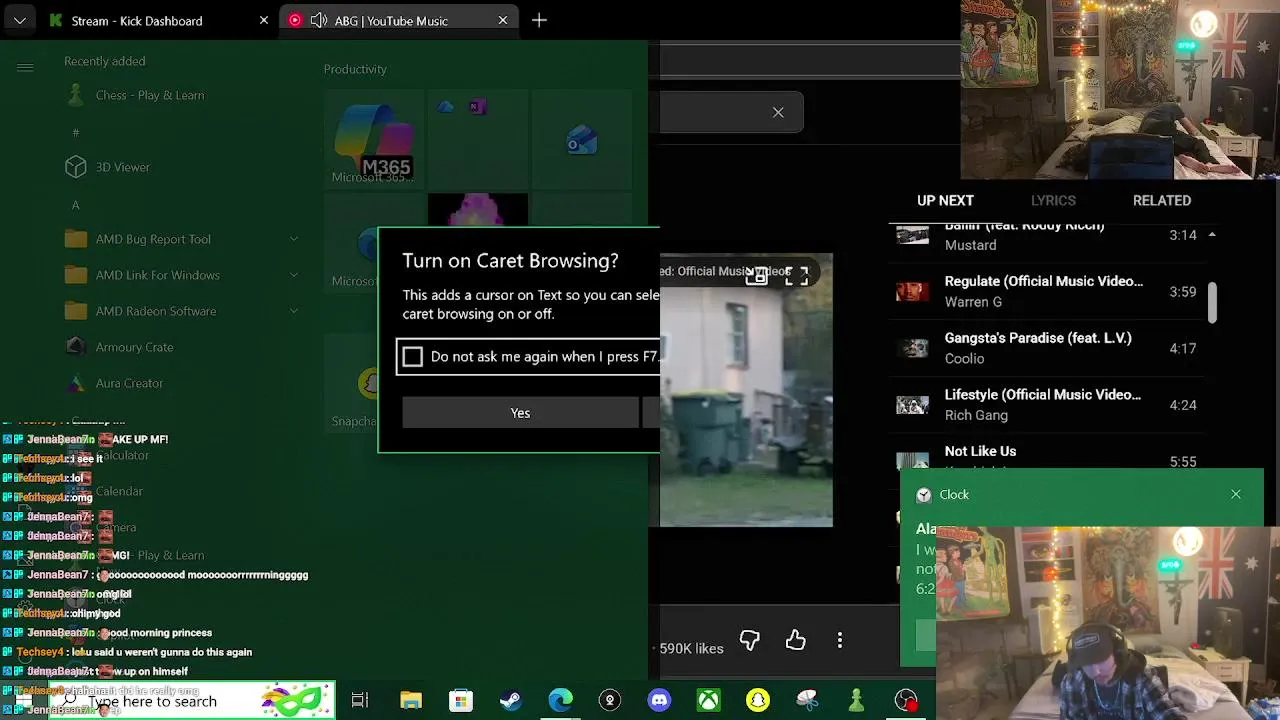Screen dimensions: 1280x720
Task: Check 'Do not ask me again' checkbox
Action: coord(412,356)
